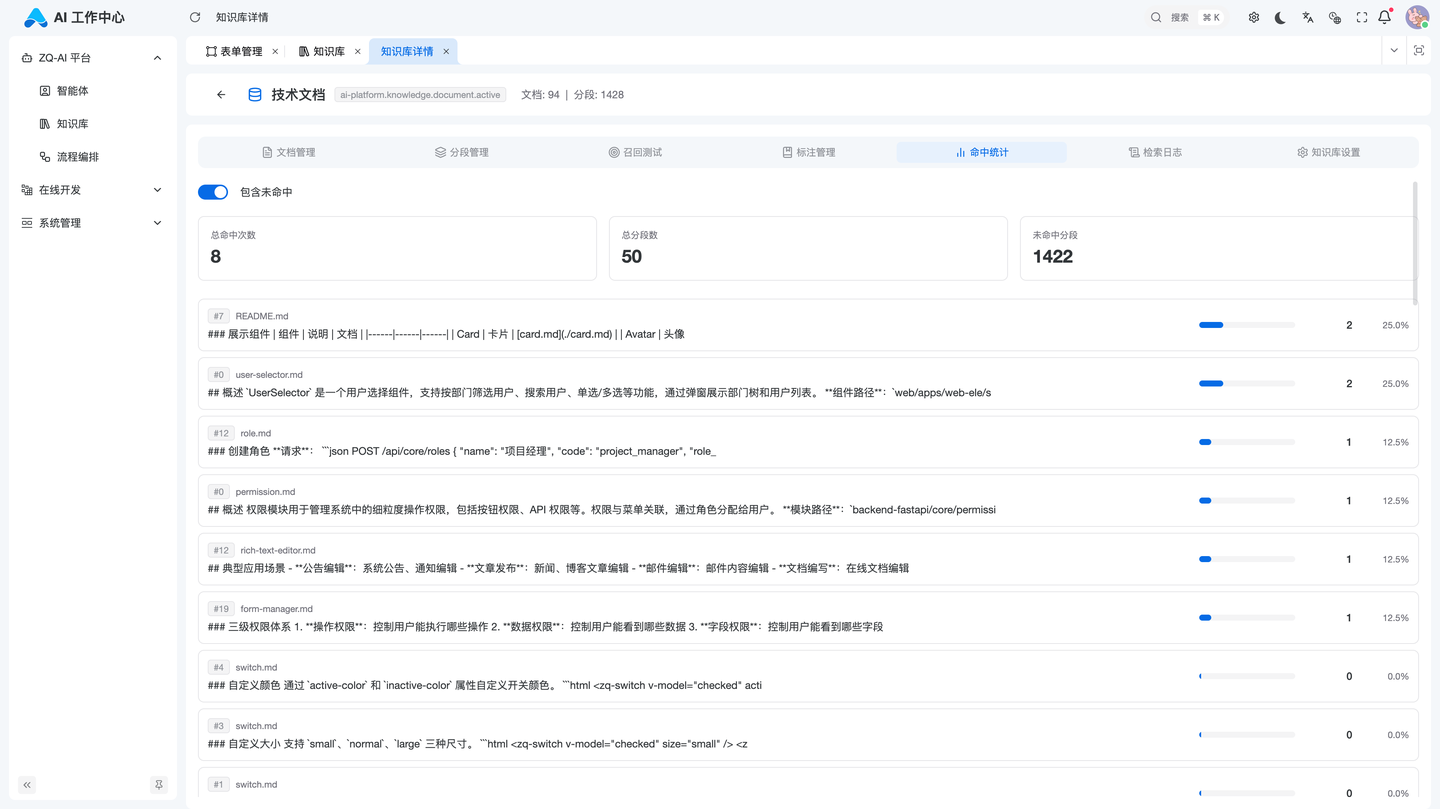Switch to dark mode with moon icon
The width and height of the screenshot is (1440, 809).
coord(1280,17)
